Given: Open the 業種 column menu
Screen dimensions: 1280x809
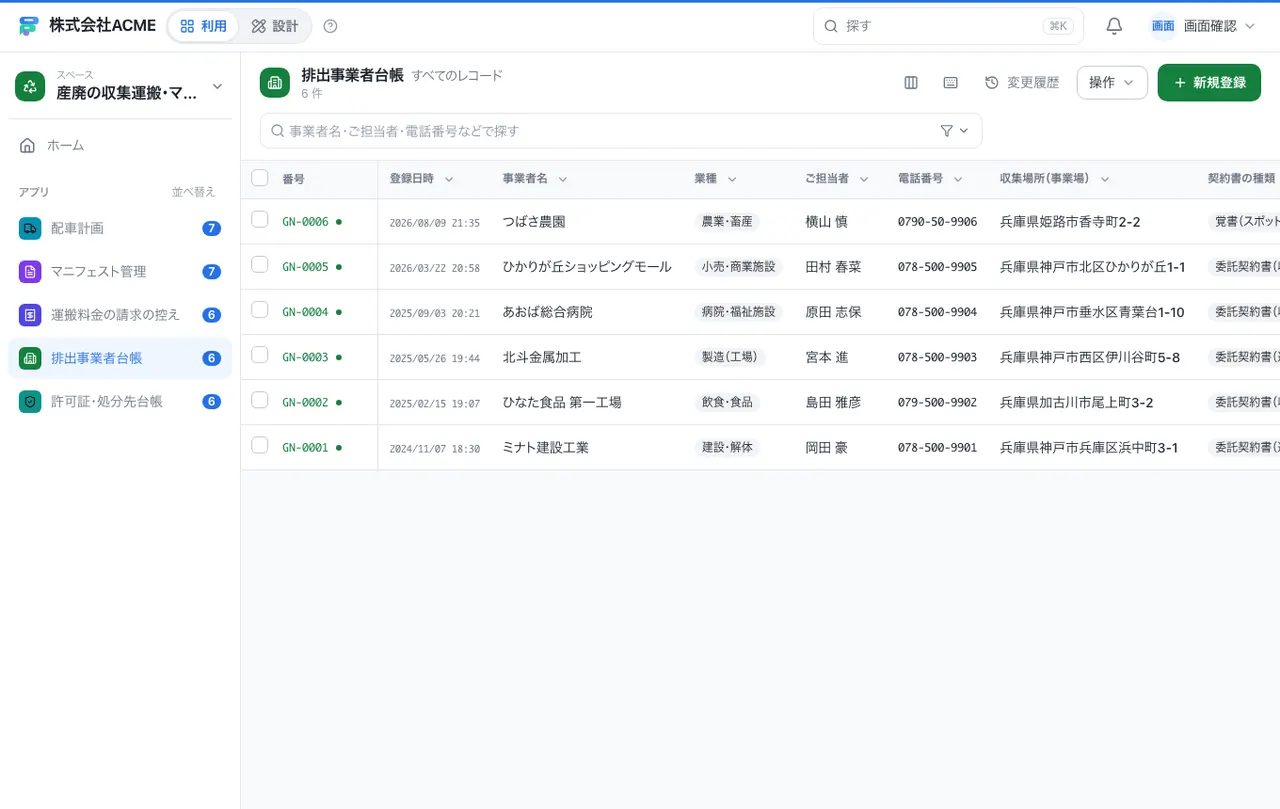Looking at the screenshot, I should [x=732, y=179].
